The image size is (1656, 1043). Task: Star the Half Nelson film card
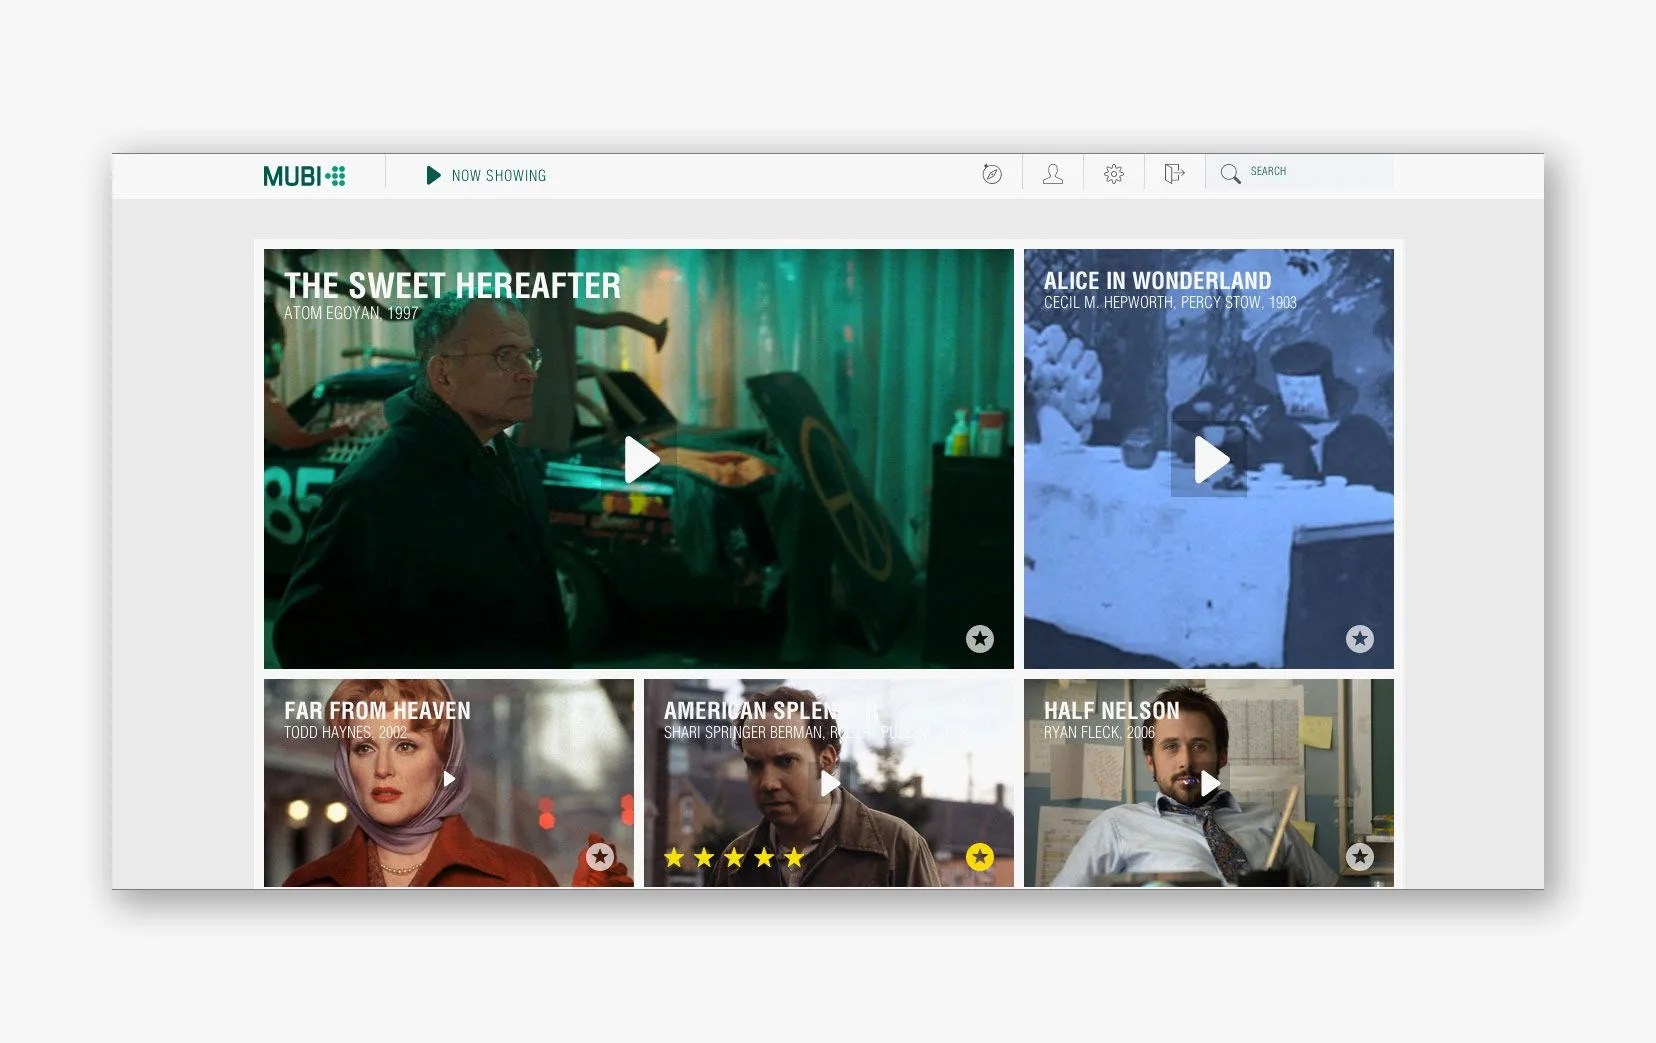pos(1360,856)
